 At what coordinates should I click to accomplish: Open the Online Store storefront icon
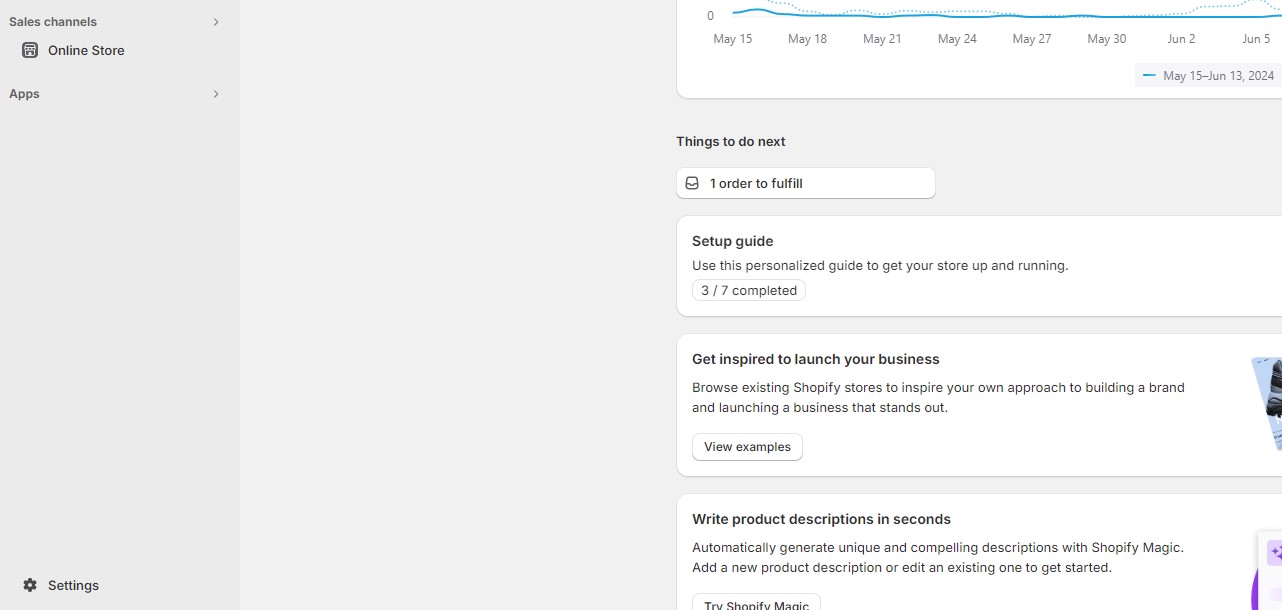pos(30,50)
